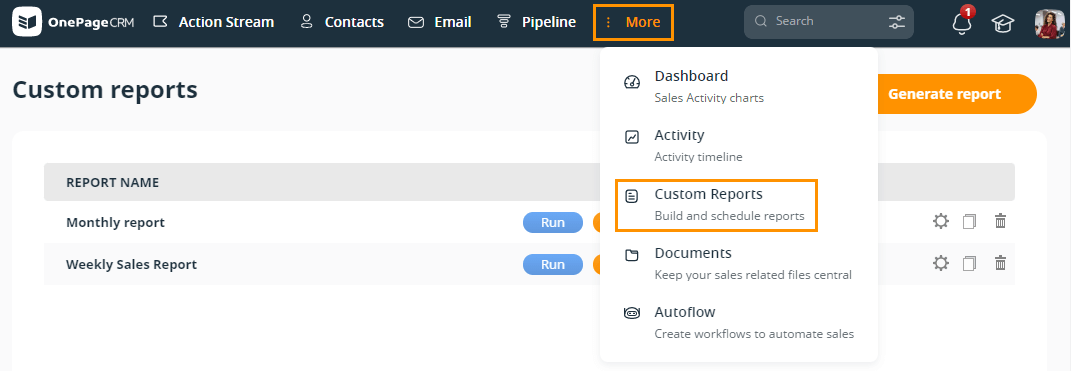The width and height of the screenshot is (1071, 371).
Task: Open the graduation cap help icon
Action: (1003, 24)
